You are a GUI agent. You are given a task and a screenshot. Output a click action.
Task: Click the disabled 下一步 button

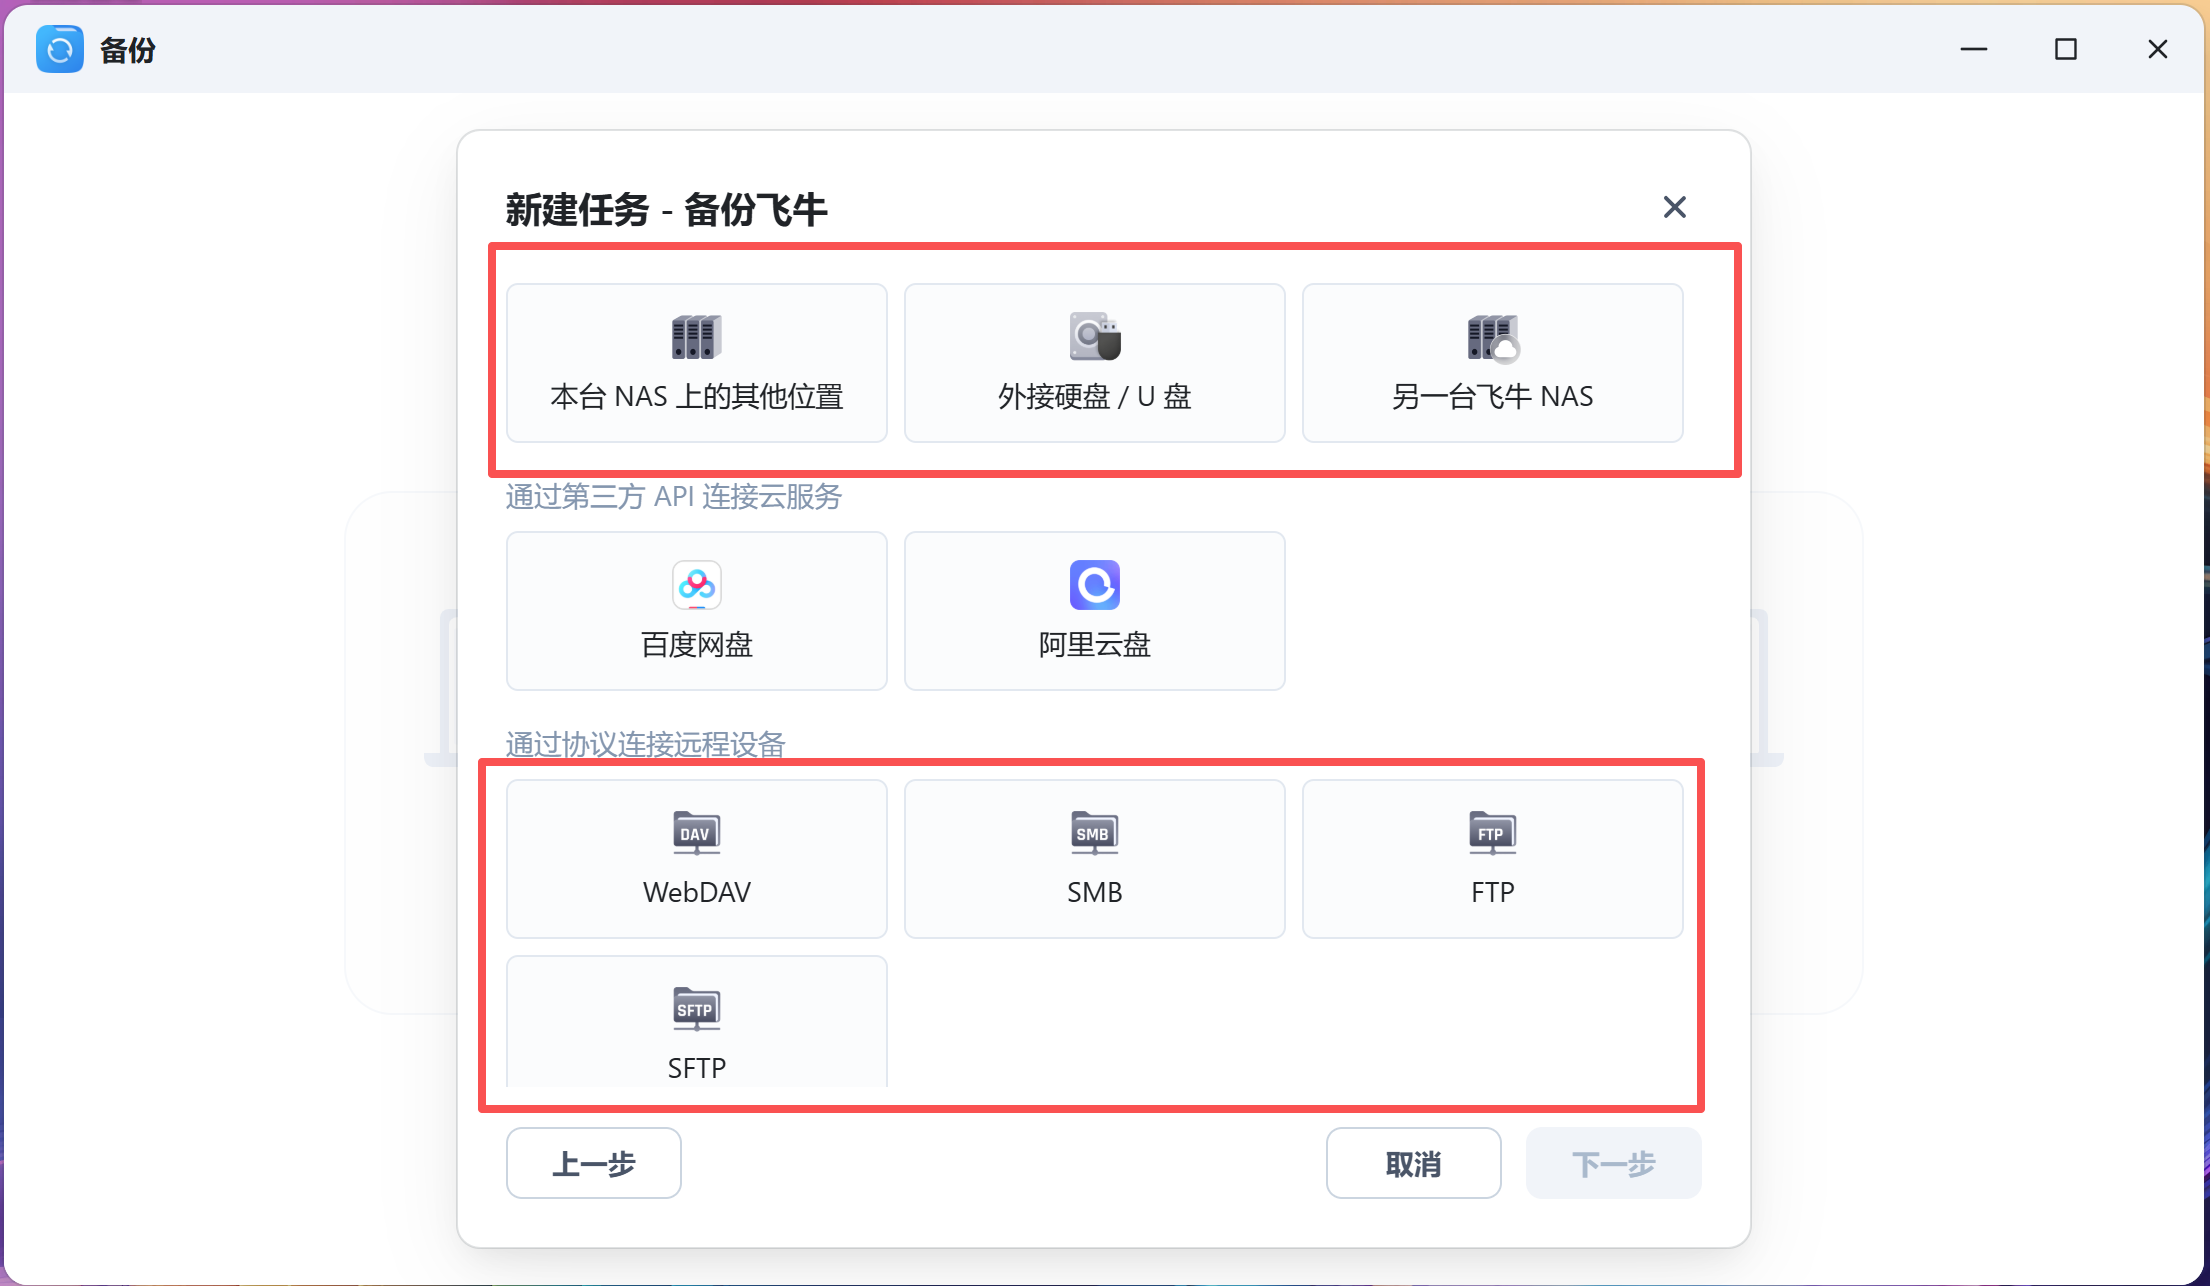coord(1612,1163)
